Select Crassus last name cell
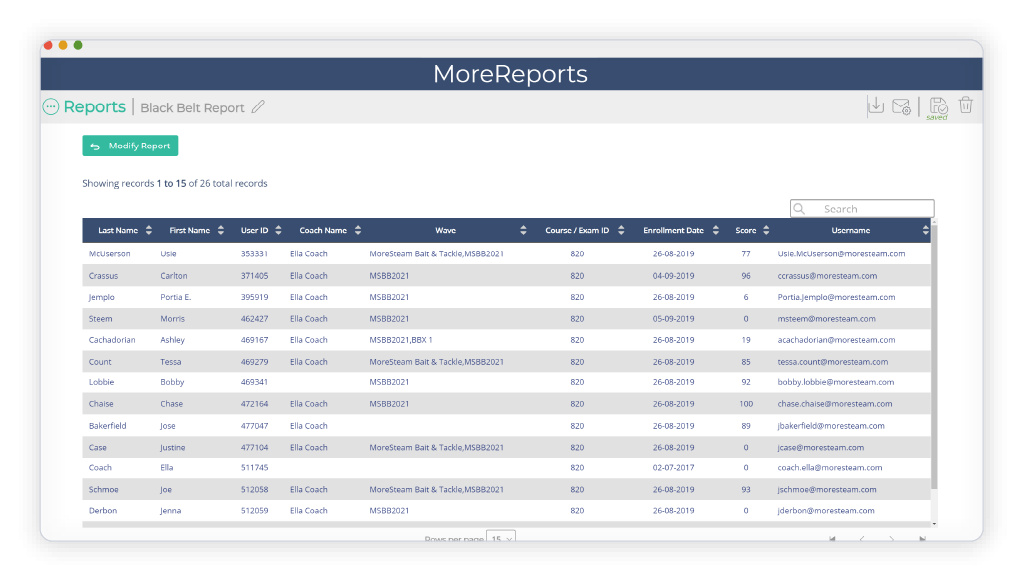1017x575 pixels. point(103,276)
